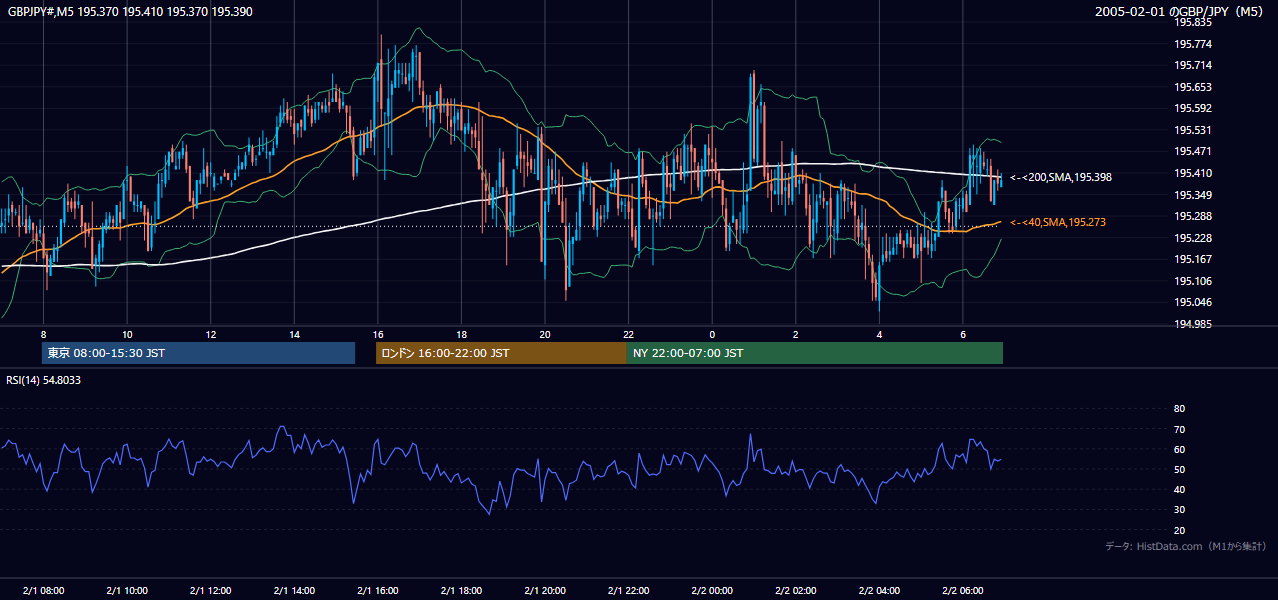Image resolution: width=1278 pixels, height=600 pixels.
Task: Click the 2/1 22:00 time label
Action: [628, 591]
